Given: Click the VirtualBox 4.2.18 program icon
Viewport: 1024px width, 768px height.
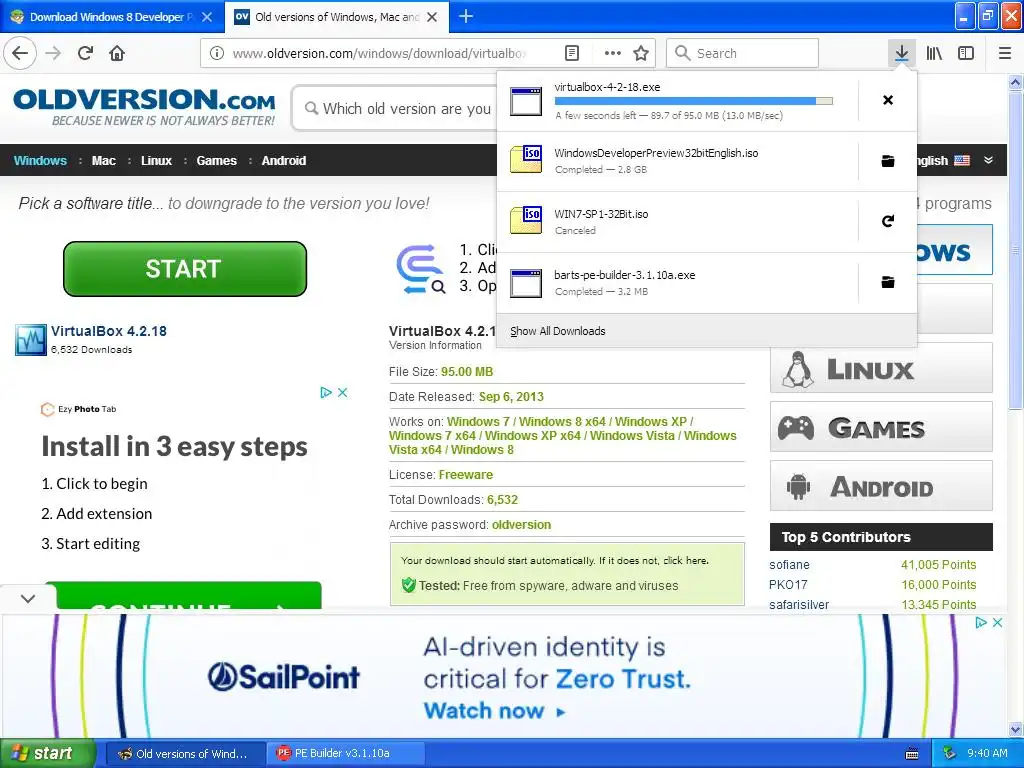Looking at the screenshot, I should 31,340.
